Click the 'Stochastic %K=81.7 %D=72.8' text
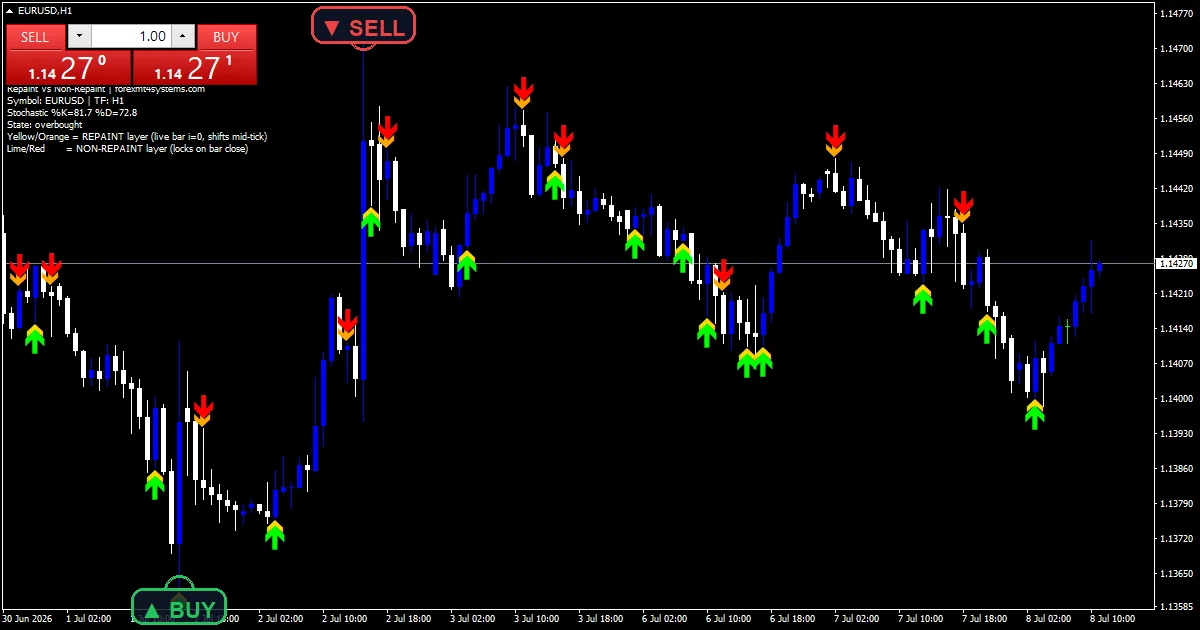 pyautogui.click(x=72, y=113)
